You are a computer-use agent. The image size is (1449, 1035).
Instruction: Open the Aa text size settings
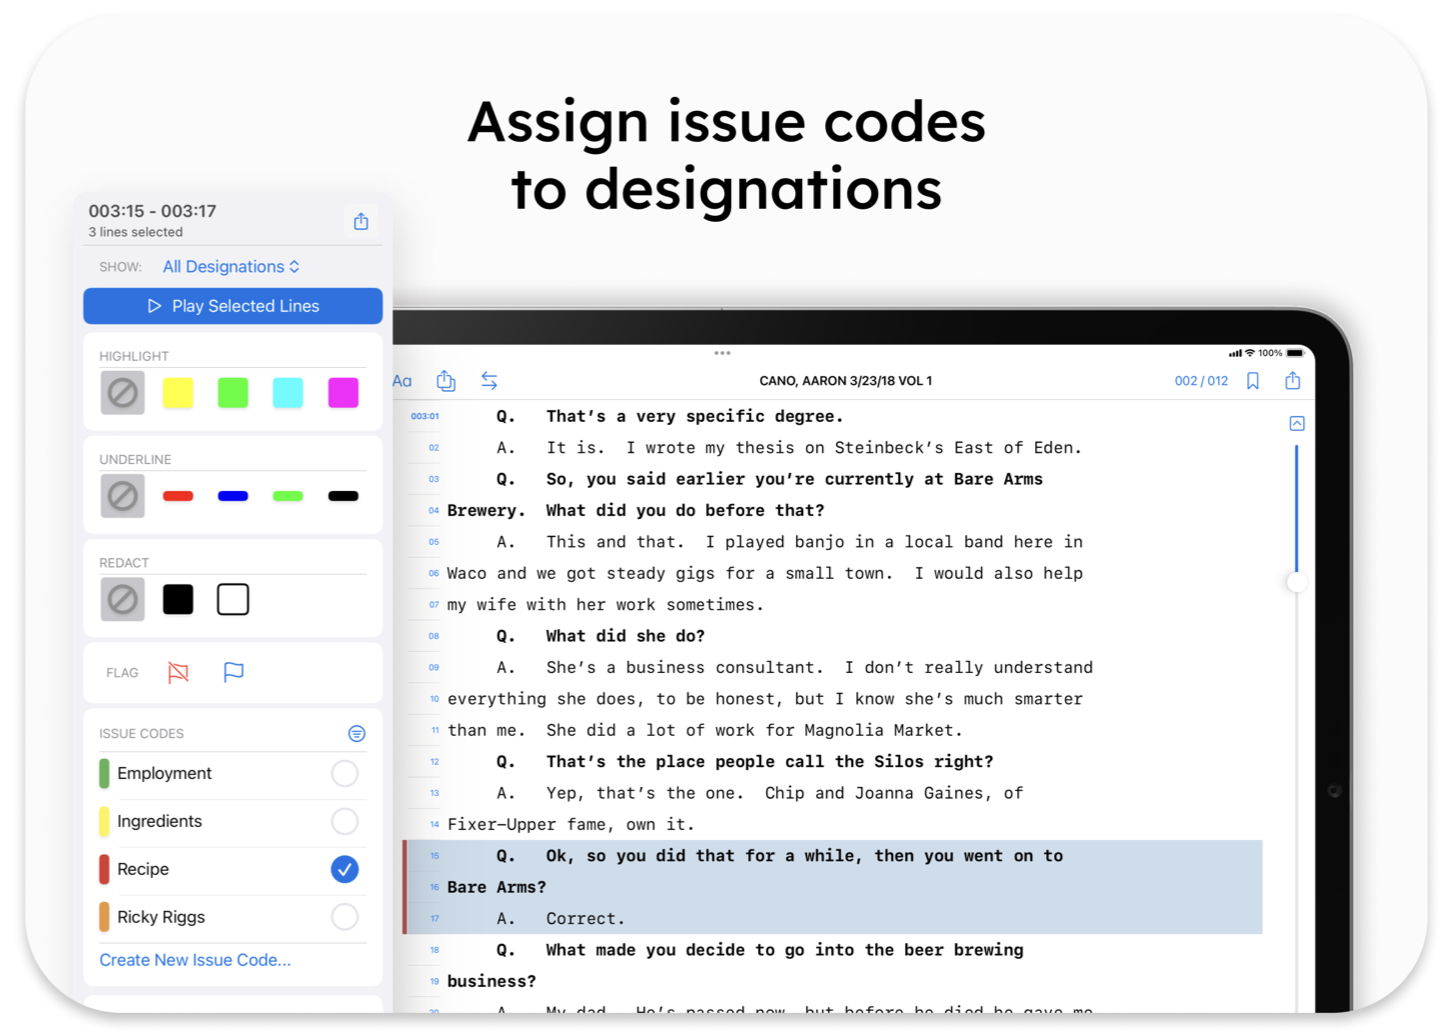403,381
